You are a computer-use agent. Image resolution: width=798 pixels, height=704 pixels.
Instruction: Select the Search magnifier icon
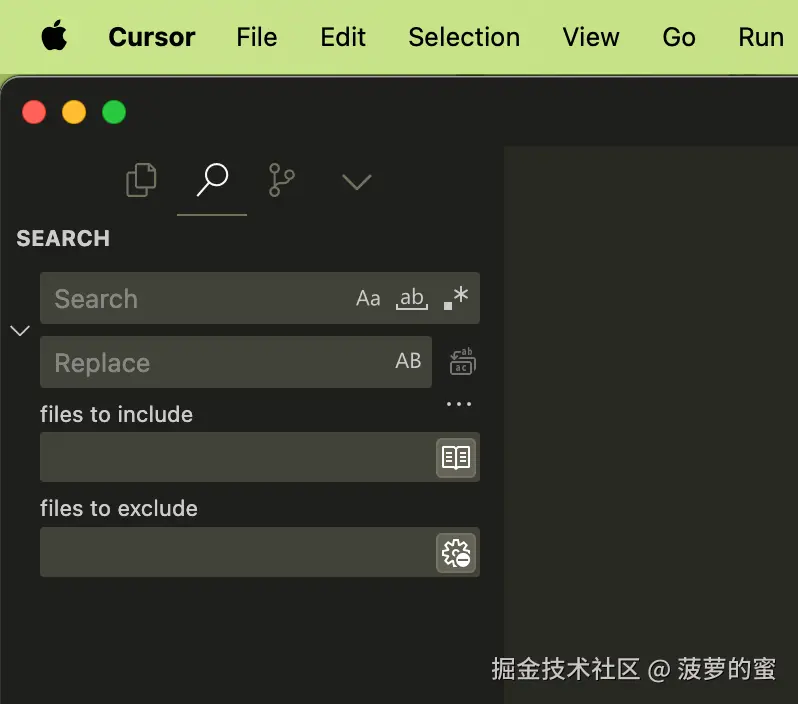(x=212, y=180)
